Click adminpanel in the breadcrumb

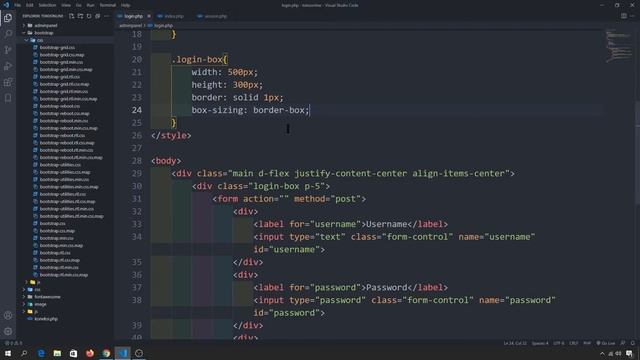point(130,25)
